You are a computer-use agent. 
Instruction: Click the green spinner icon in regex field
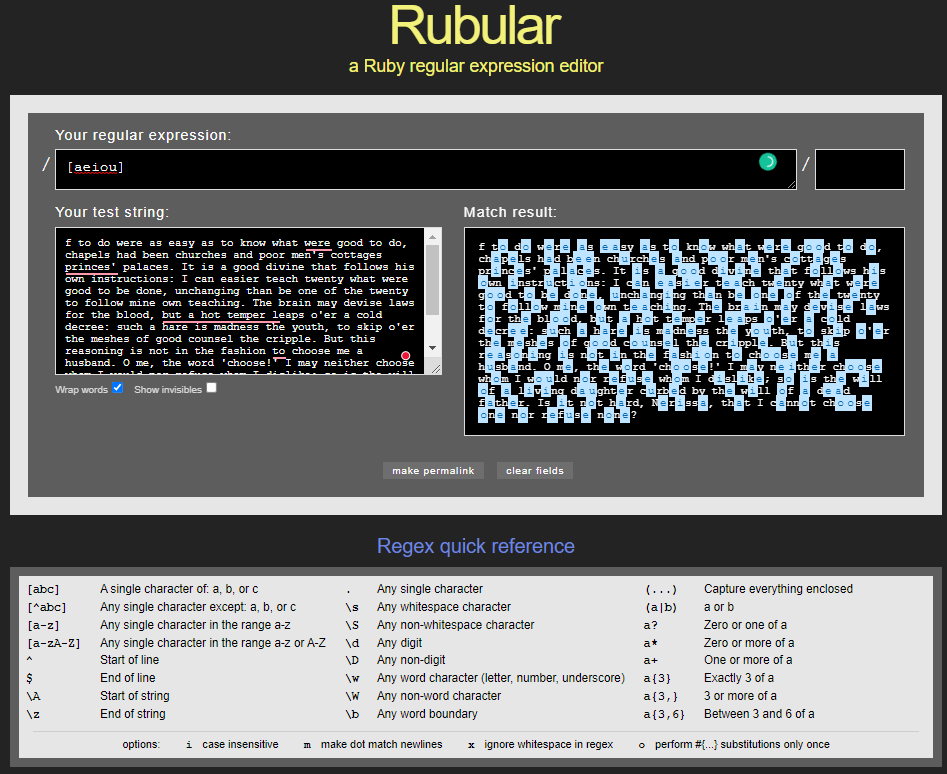(766, 160)
